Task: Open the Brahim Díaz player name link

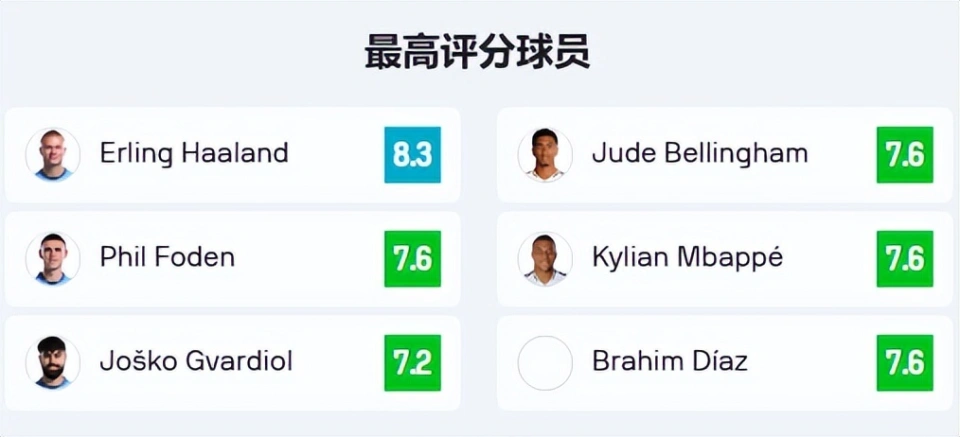Action: (670, 361)
